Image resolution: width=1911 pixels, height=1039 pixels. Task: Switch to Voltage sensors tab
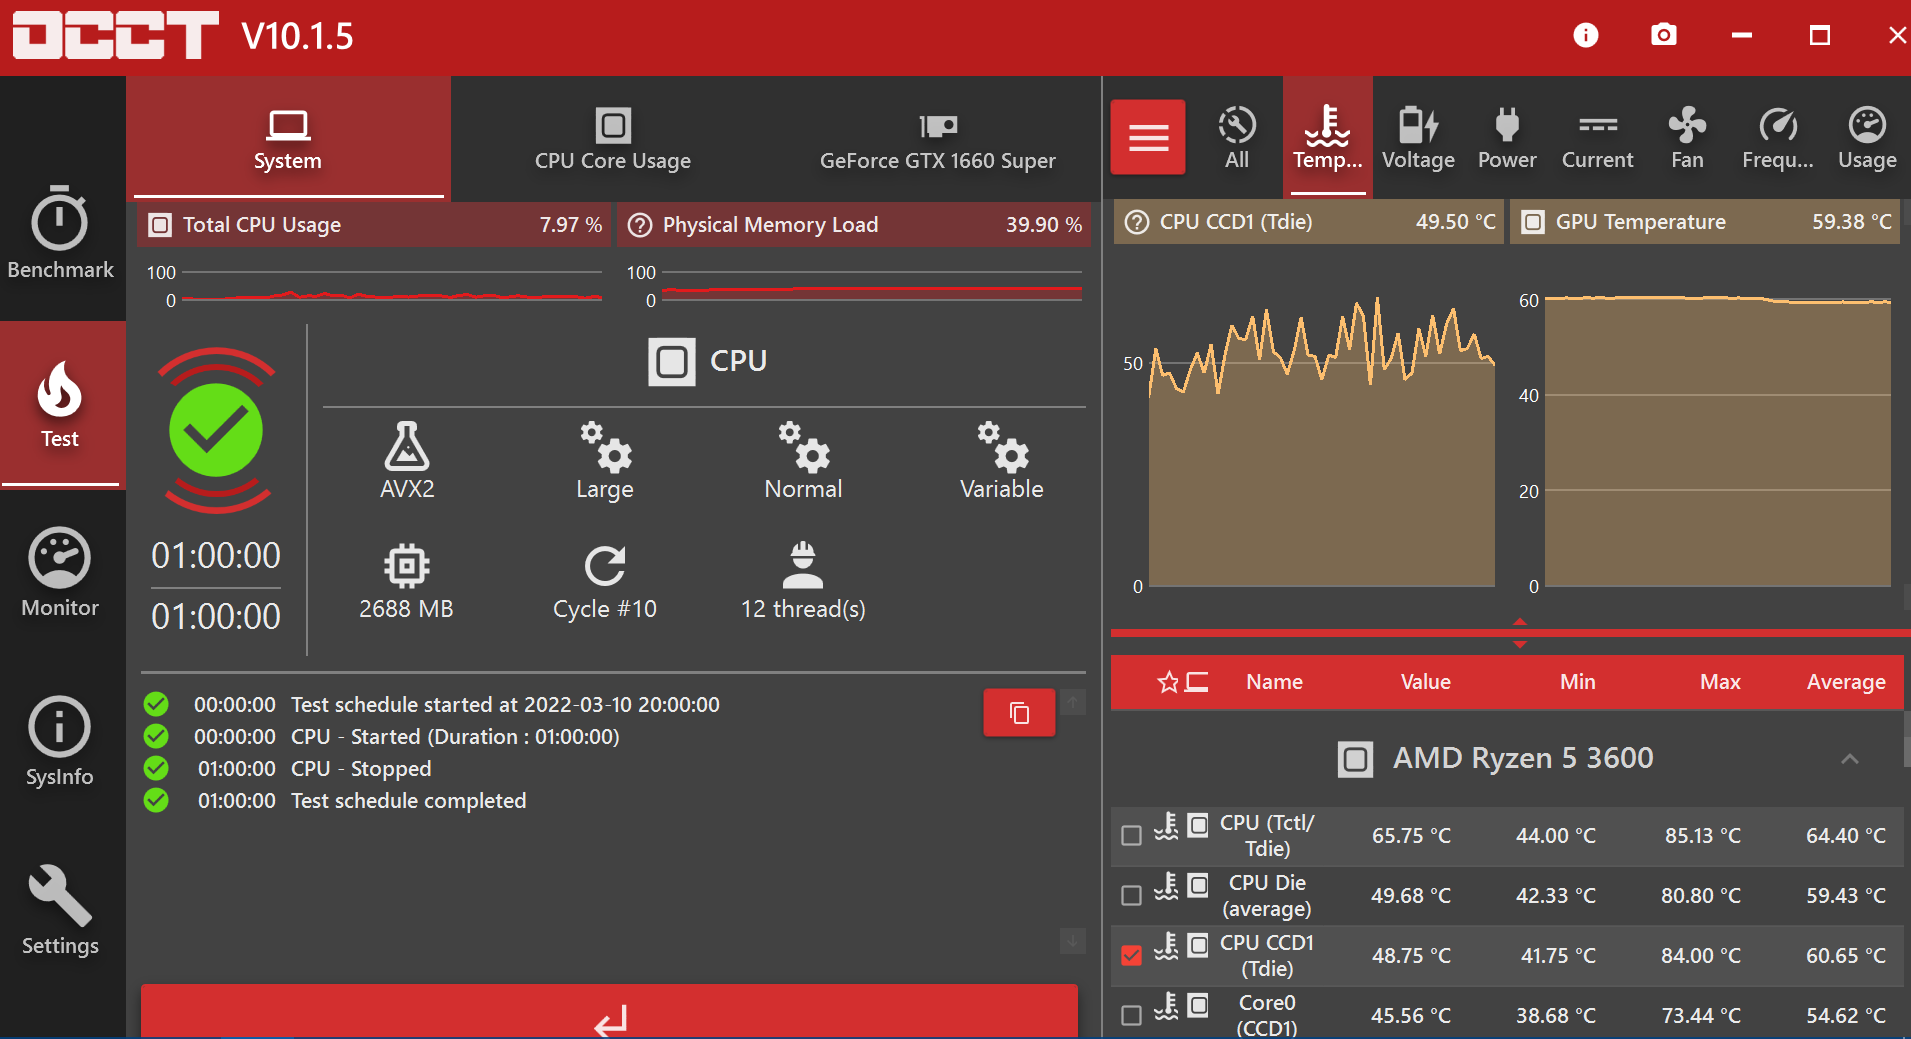[x=1418, y=137]
